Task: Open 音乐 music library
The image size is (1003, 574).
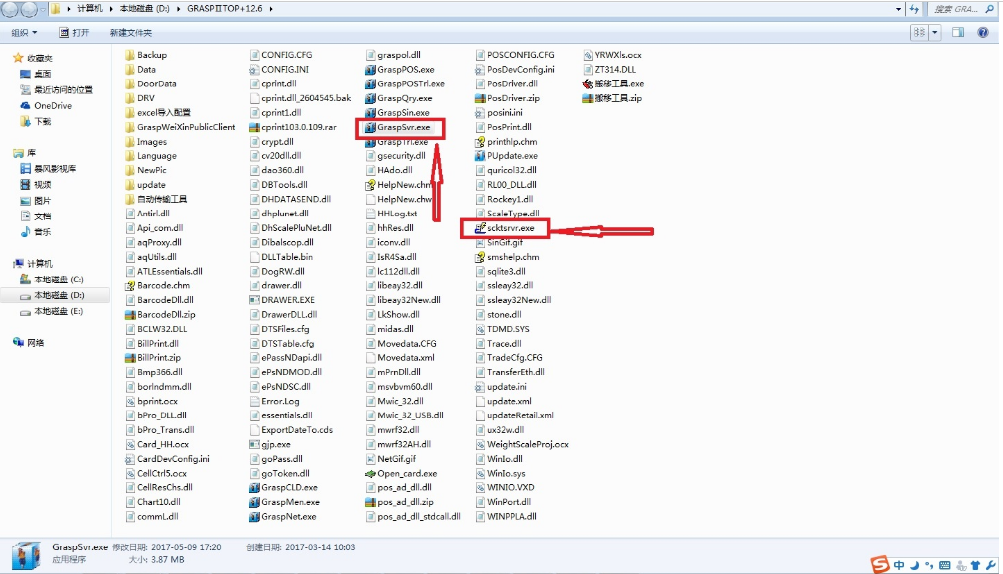Action: 36,232
